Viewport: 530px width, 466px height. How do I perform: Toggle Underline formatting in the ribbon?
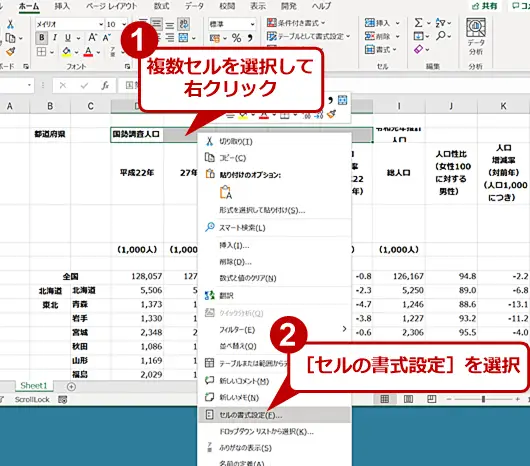pos(68,38)
